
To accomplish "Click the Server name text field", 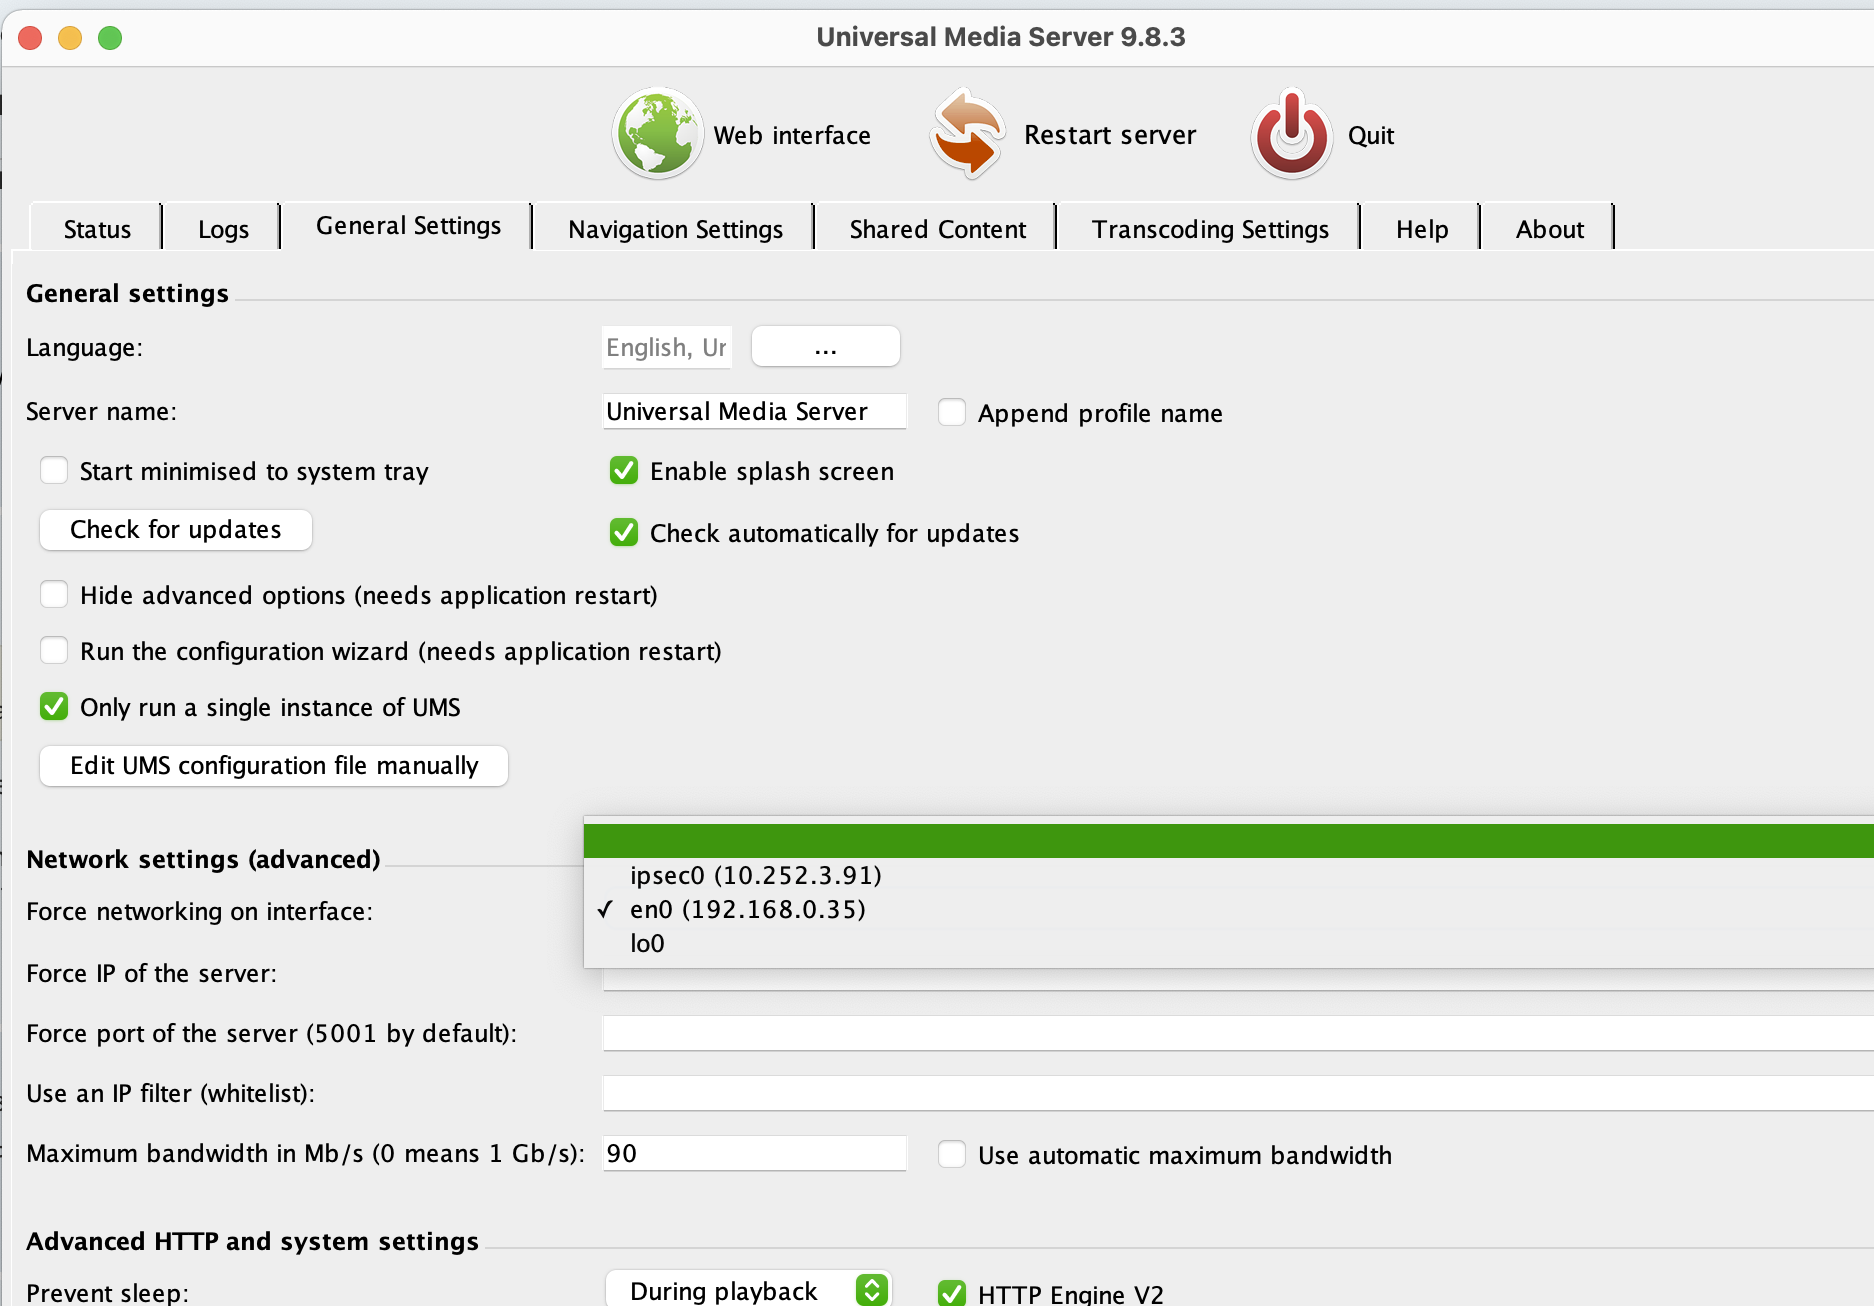I will (x=754, y=411).
